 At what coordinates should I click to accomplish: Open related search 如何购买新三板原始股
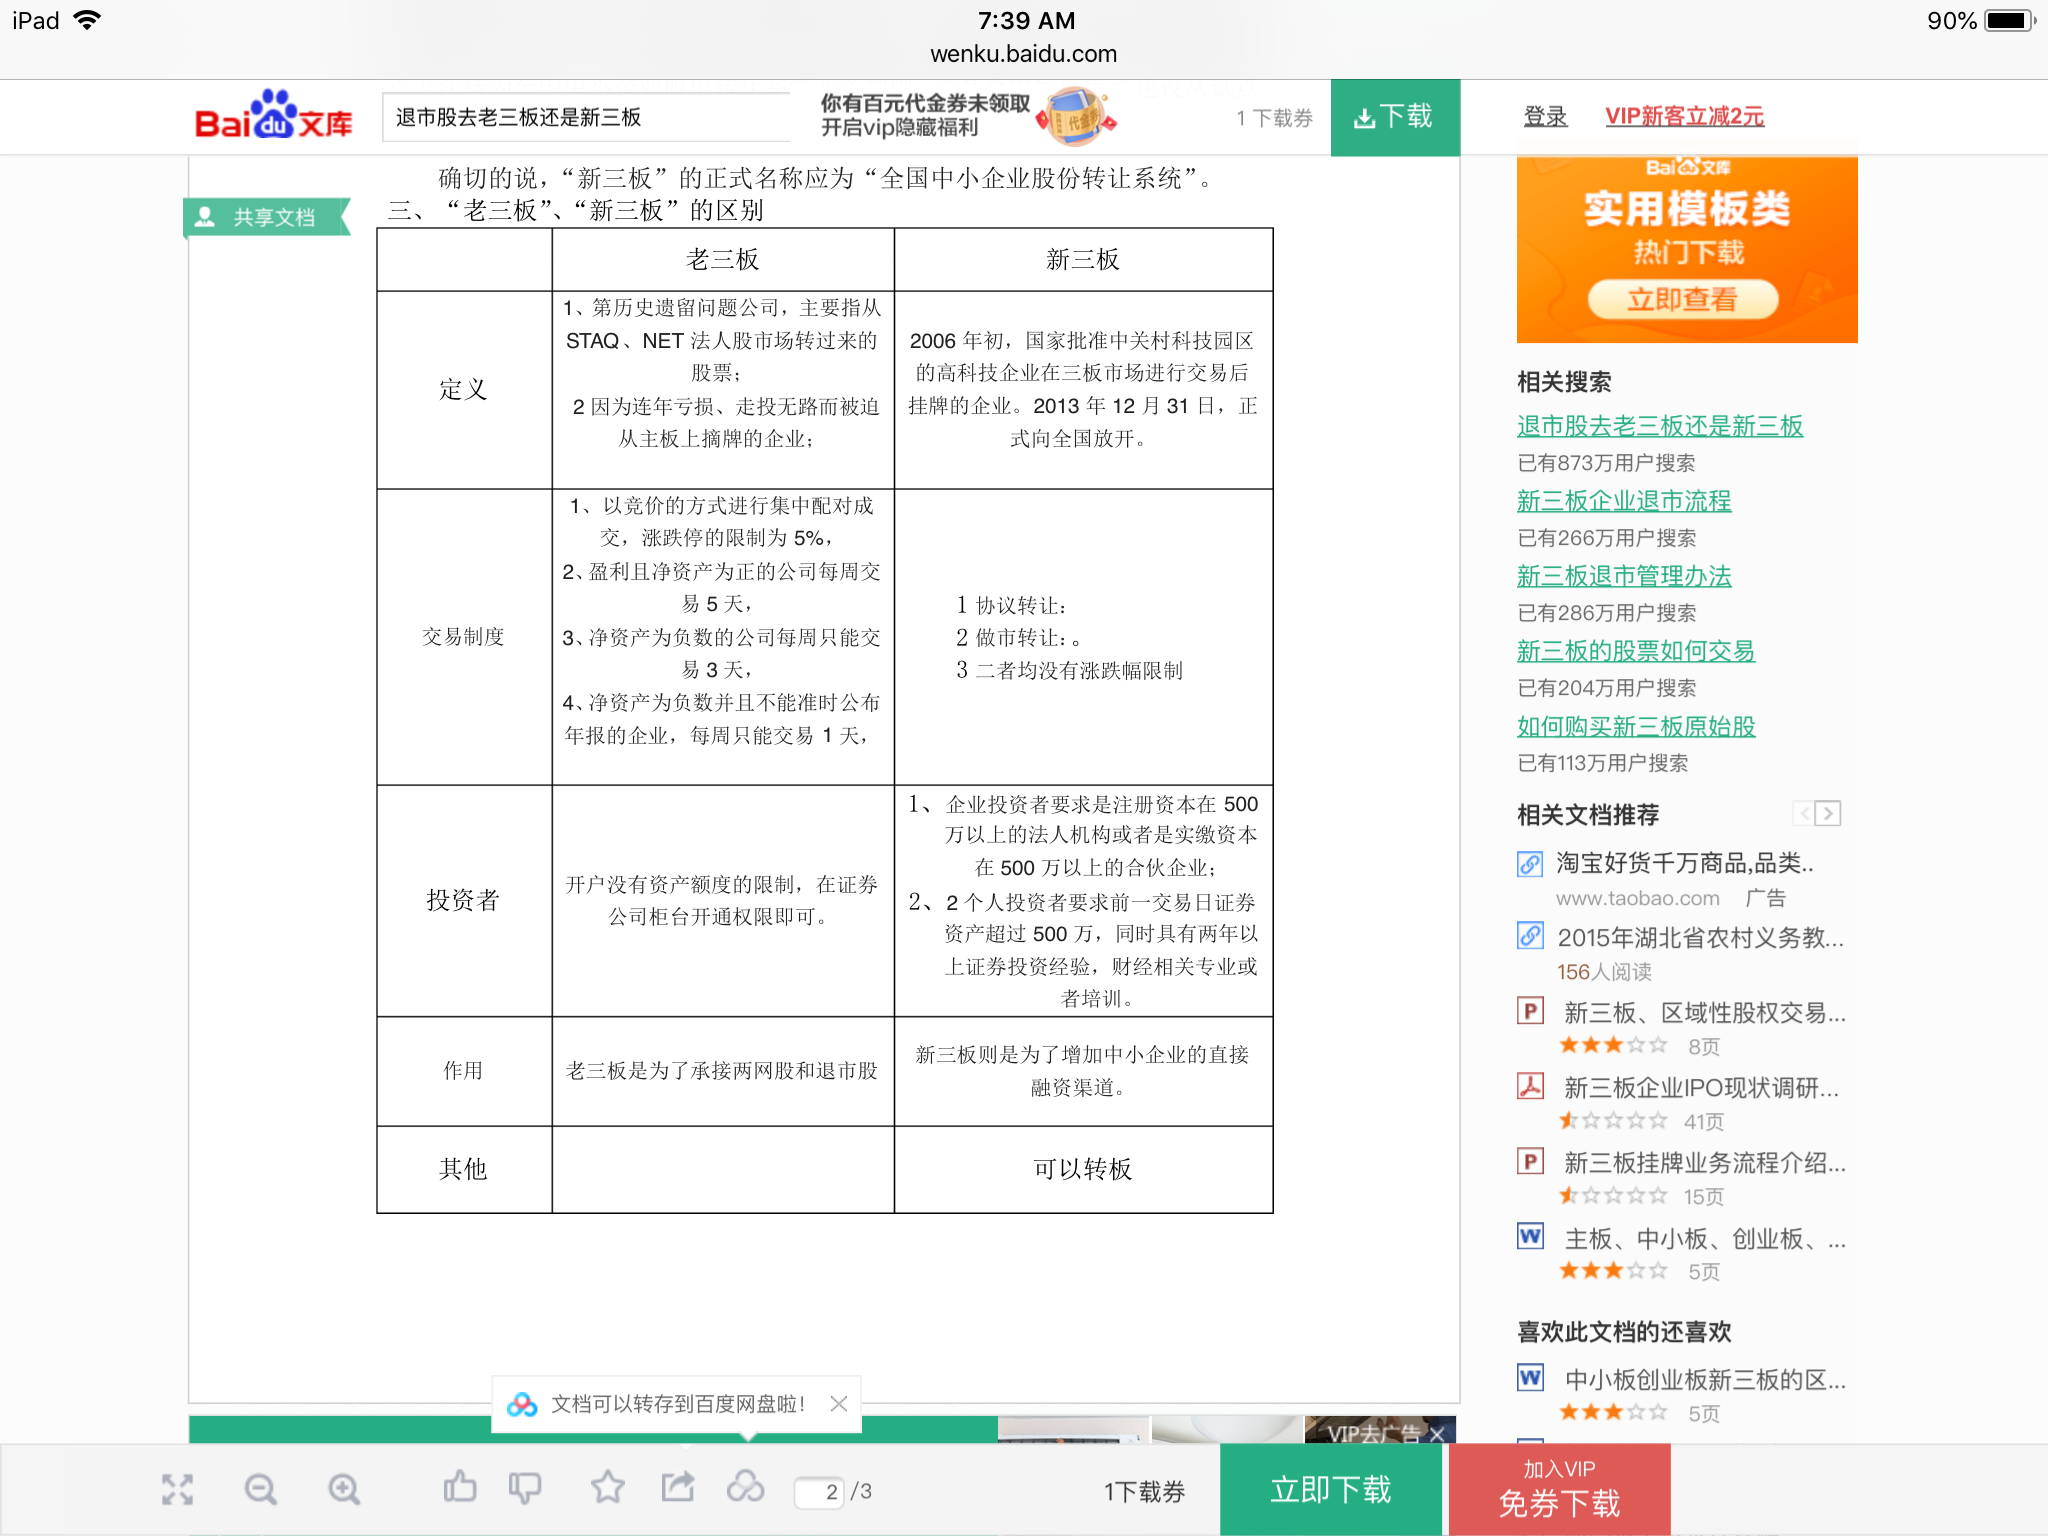pyautogui.click(x=1636, y=726)
